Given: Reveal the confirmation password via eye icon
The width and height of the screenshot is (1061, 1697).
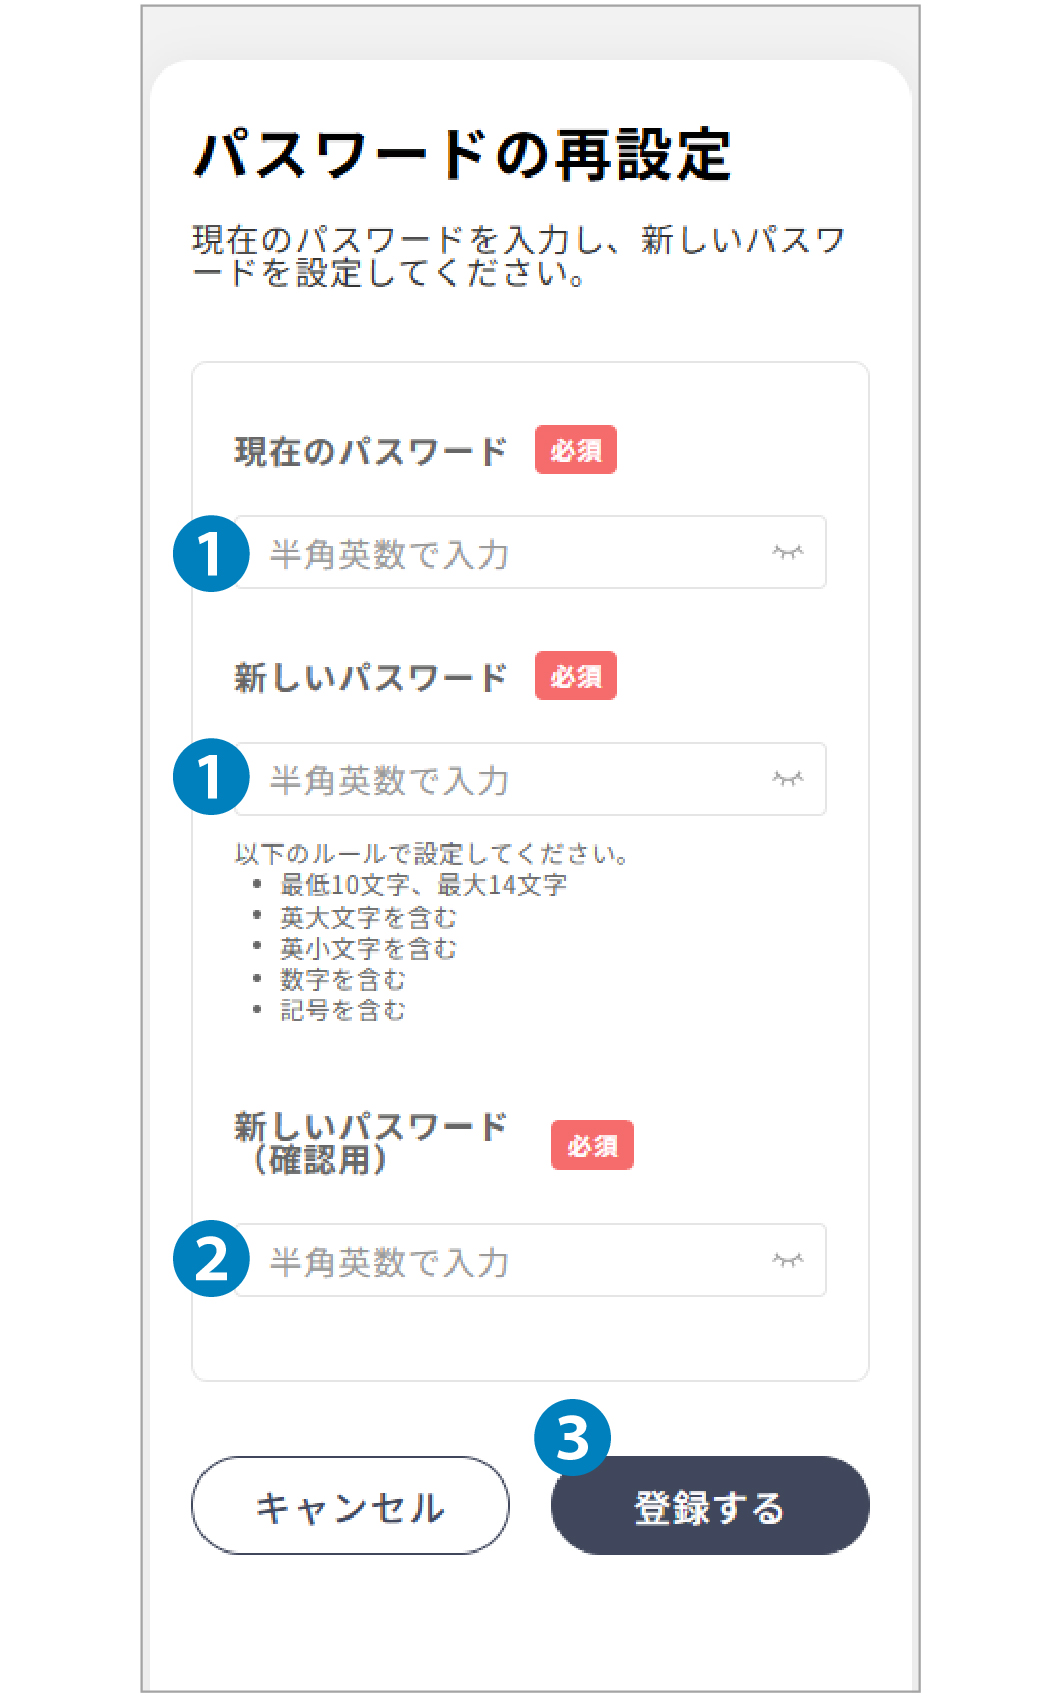Looking at the screenshot, I should coord(787,1260).
